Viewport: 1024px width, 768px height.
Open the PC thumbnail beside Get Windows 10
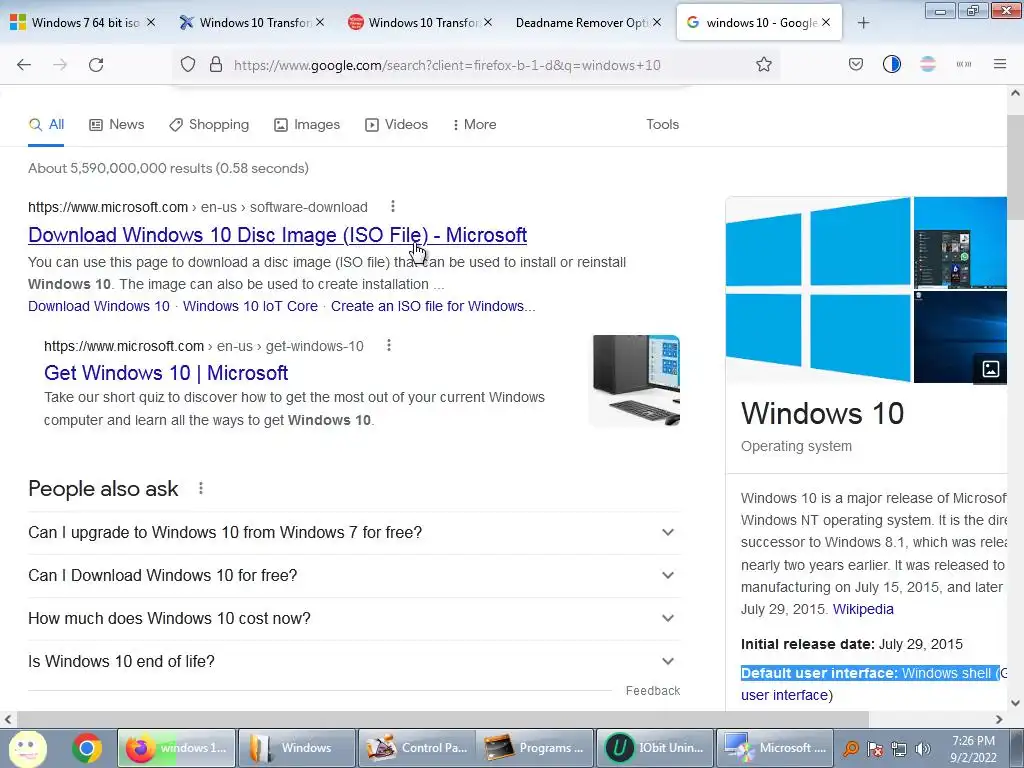tap(634, 381)
